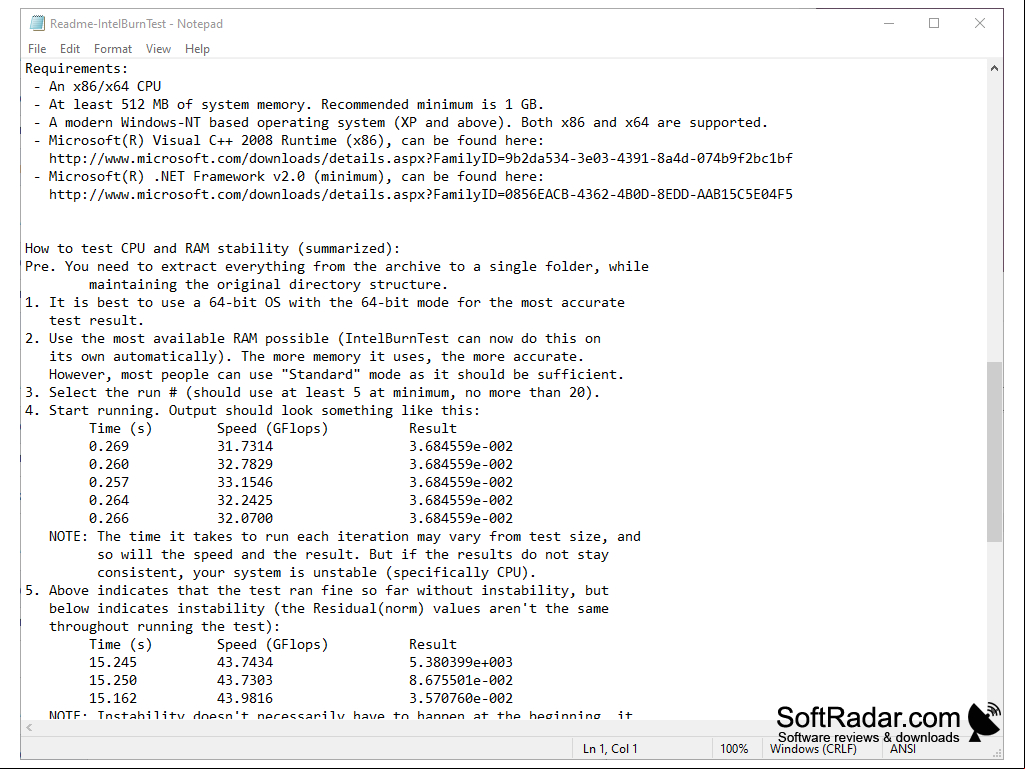Open the Help menu
Viewport: 1025px width, 769px height.
(x=197, y=49)
